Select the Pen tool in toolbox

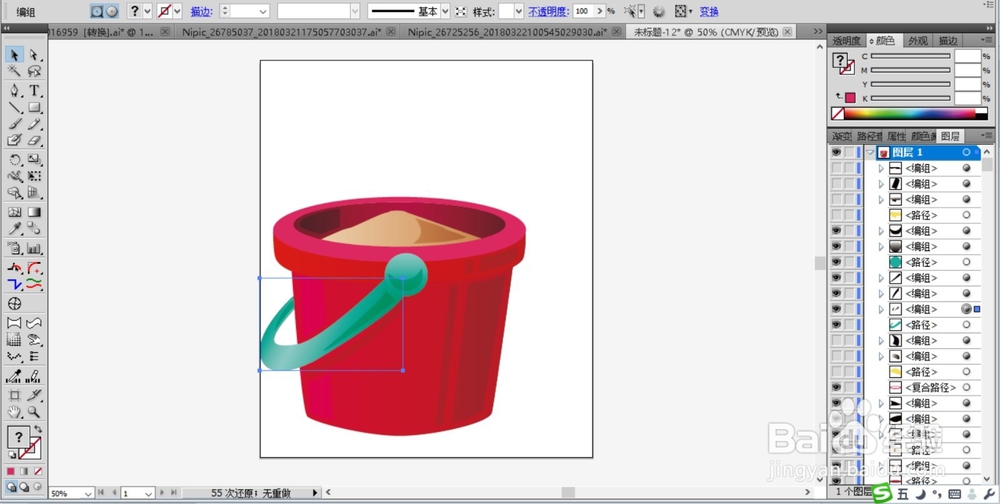pyautogui.click(x=15, y=91)
